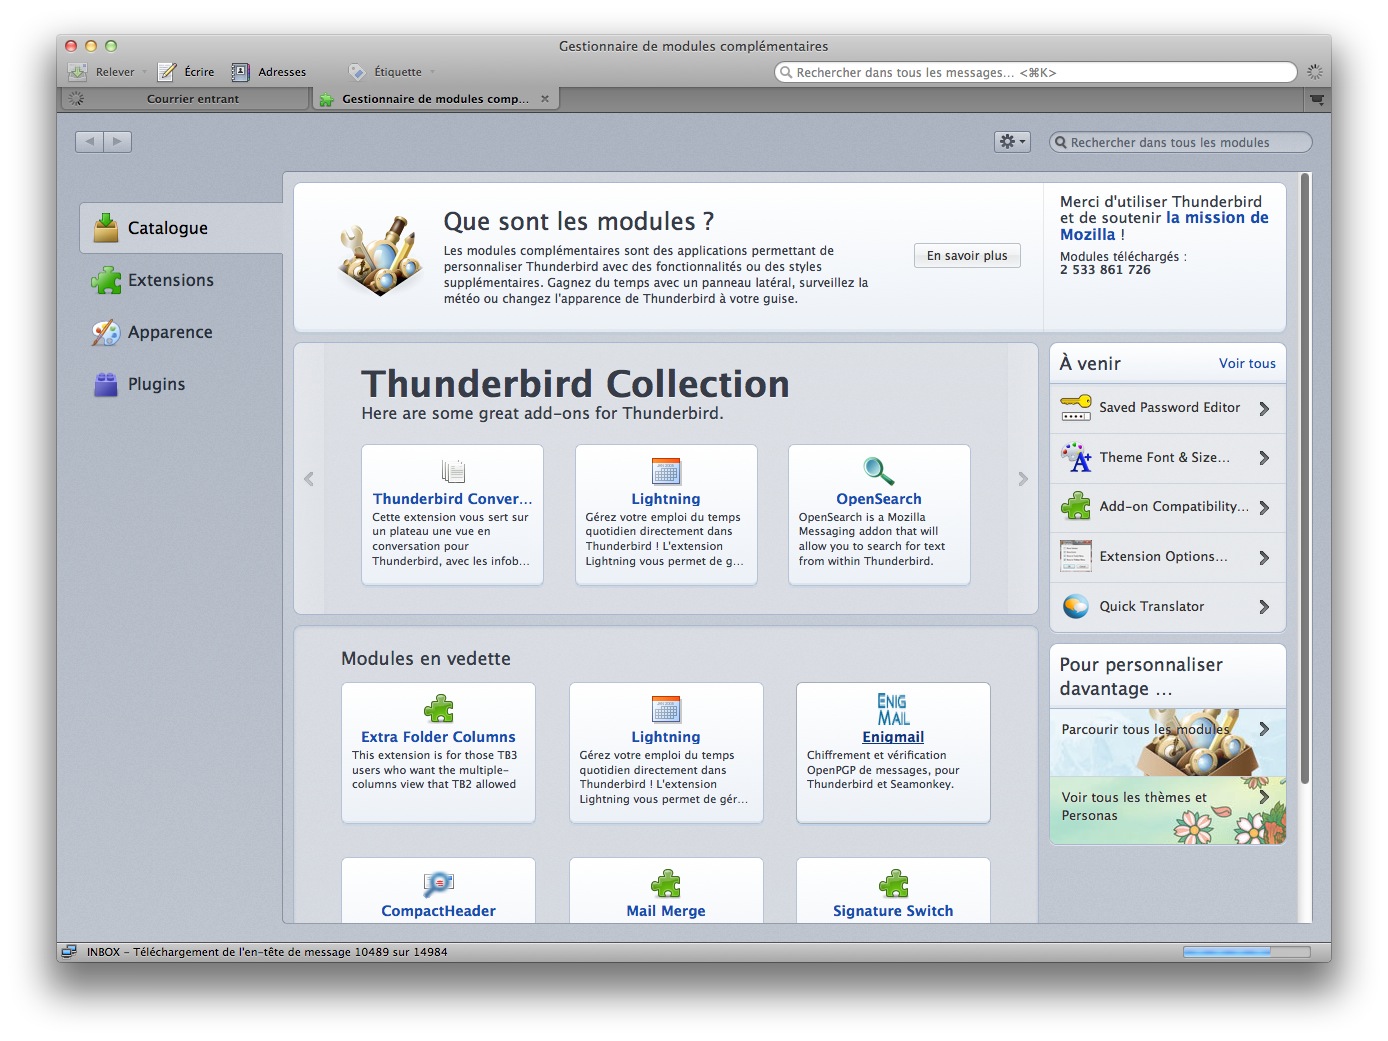The image size is (1388, 1041).
Task: Expand Add-on Compatibility chevron
Action: (x=1265, y=507)
